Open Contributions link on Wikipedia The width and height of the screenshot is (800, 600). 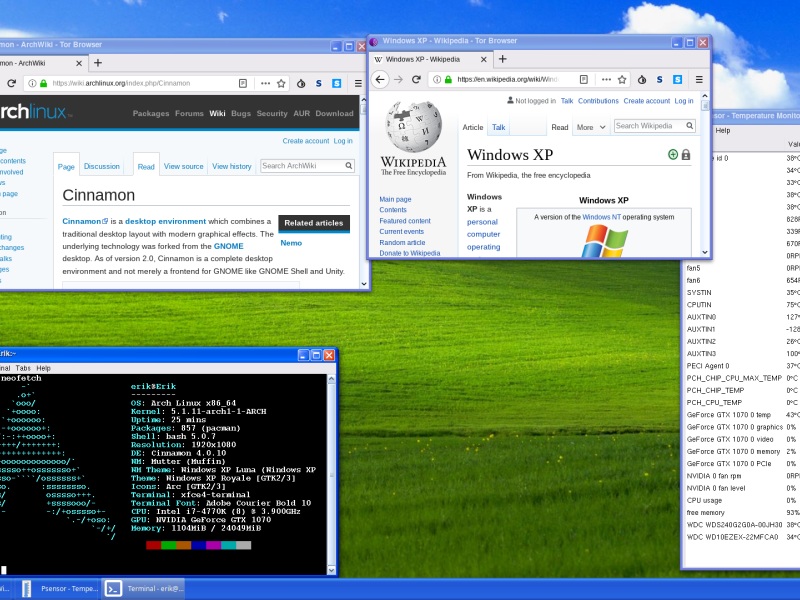[598, 101]
